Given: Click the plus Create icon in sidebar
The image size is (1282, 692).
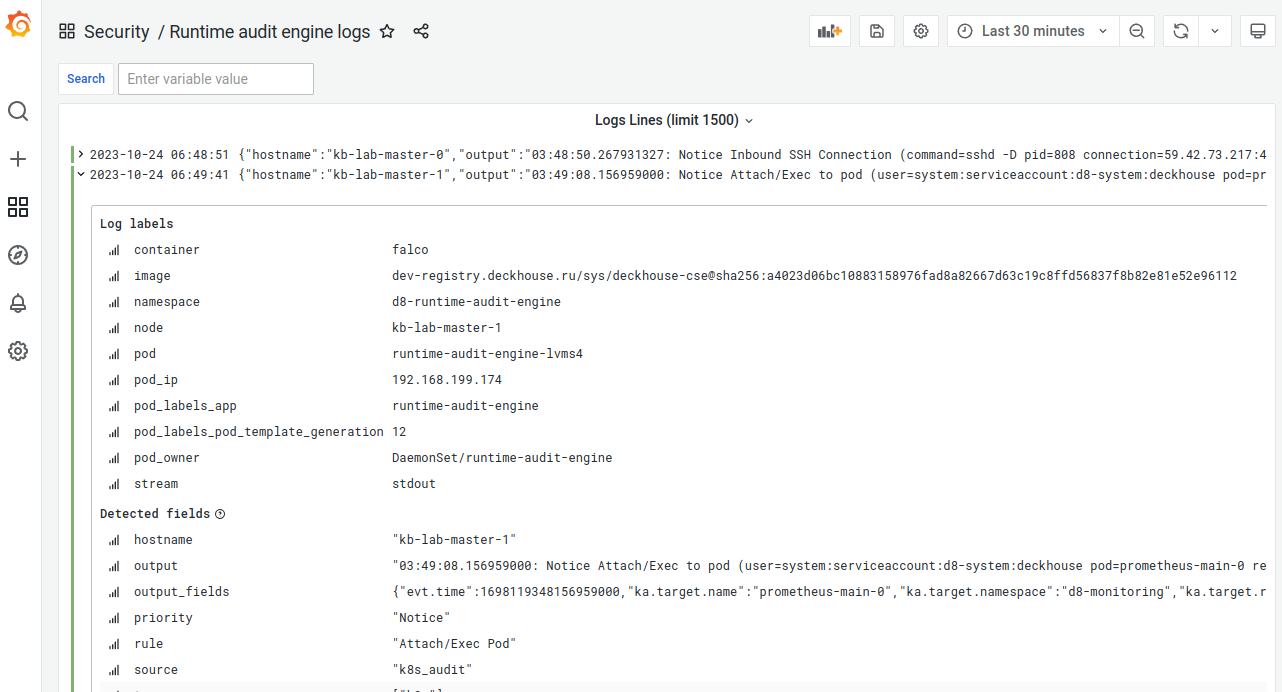Looking at the screenshot, I should click(18, 159).
